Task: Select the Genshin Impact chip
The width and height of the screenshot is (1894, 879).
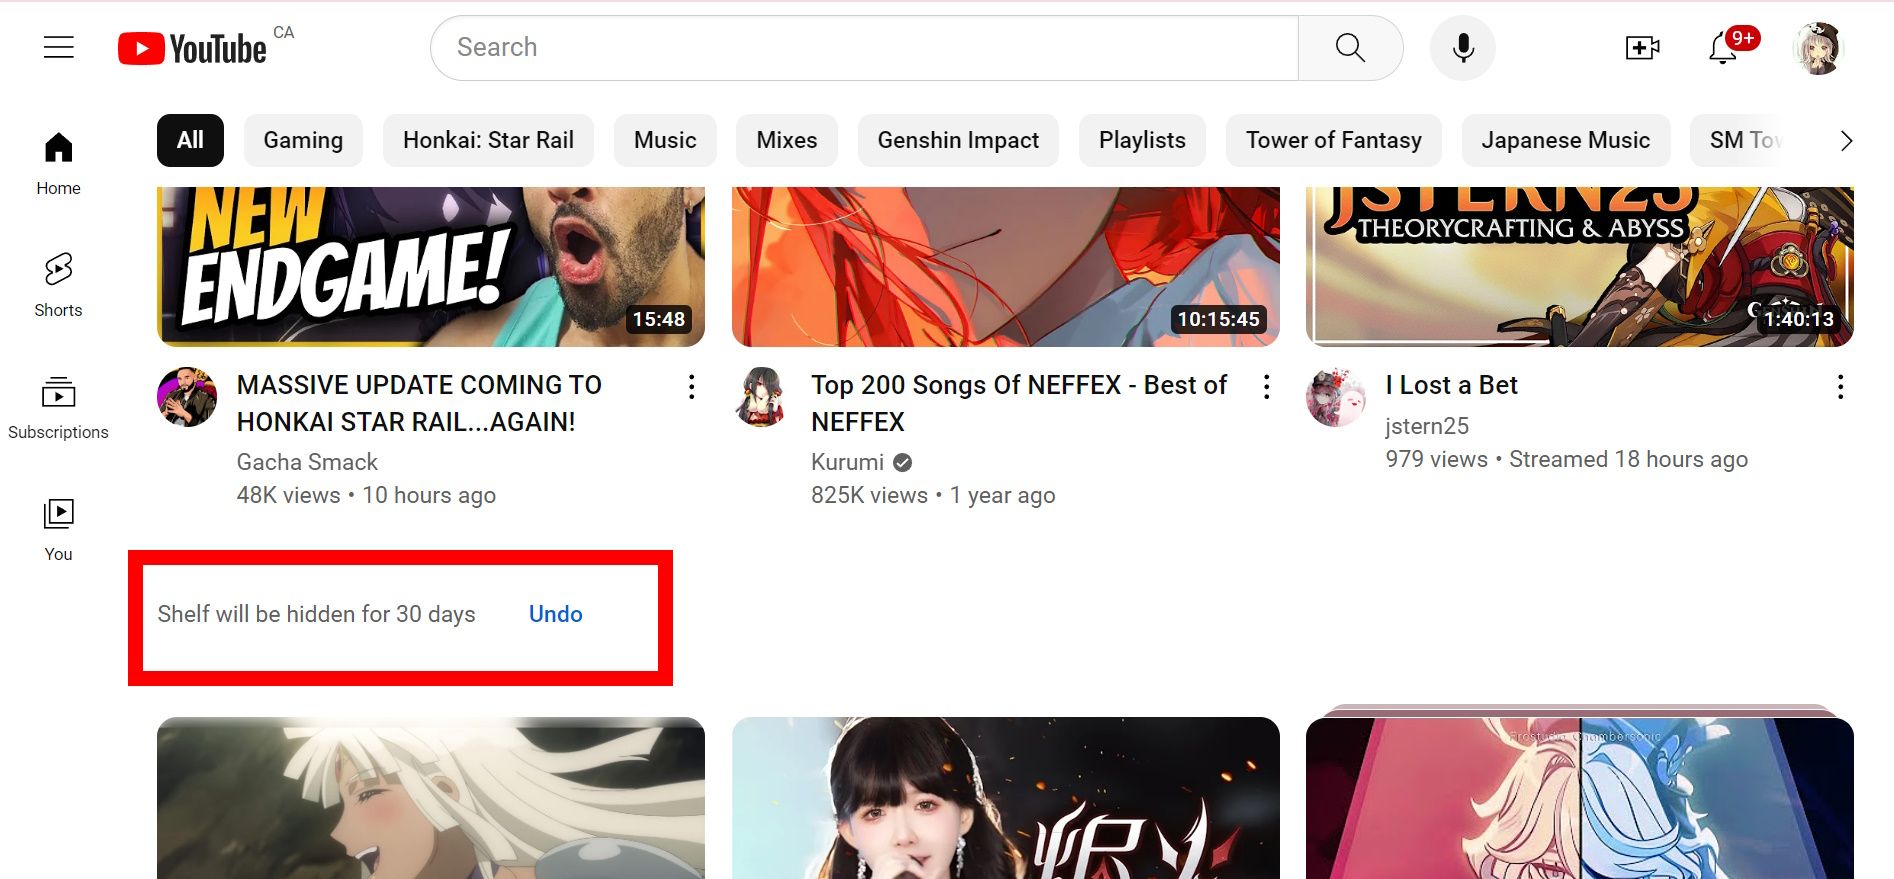Action: coord(958,140)
